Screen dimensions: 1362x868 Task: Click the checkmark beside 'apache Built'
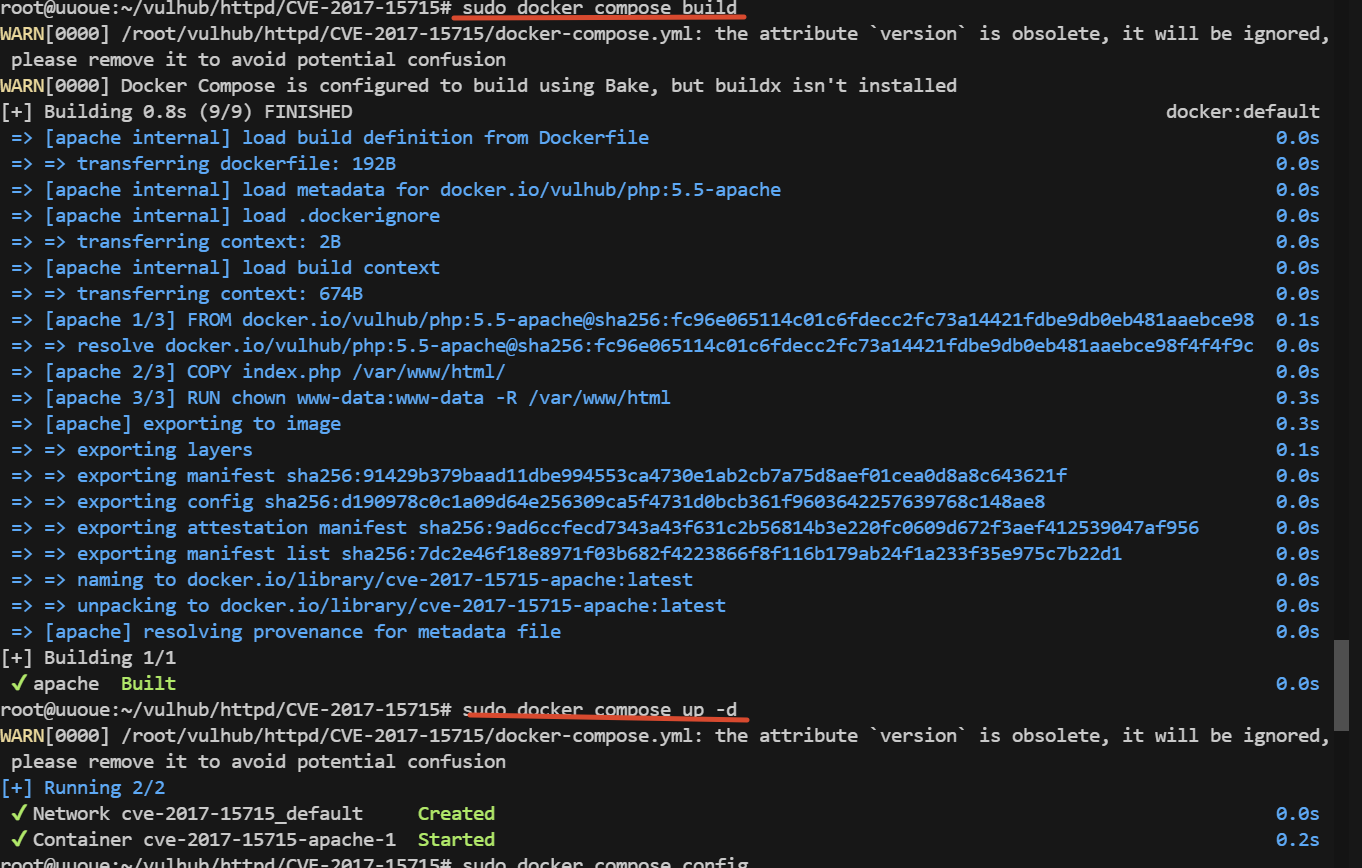tap(18, 684)
